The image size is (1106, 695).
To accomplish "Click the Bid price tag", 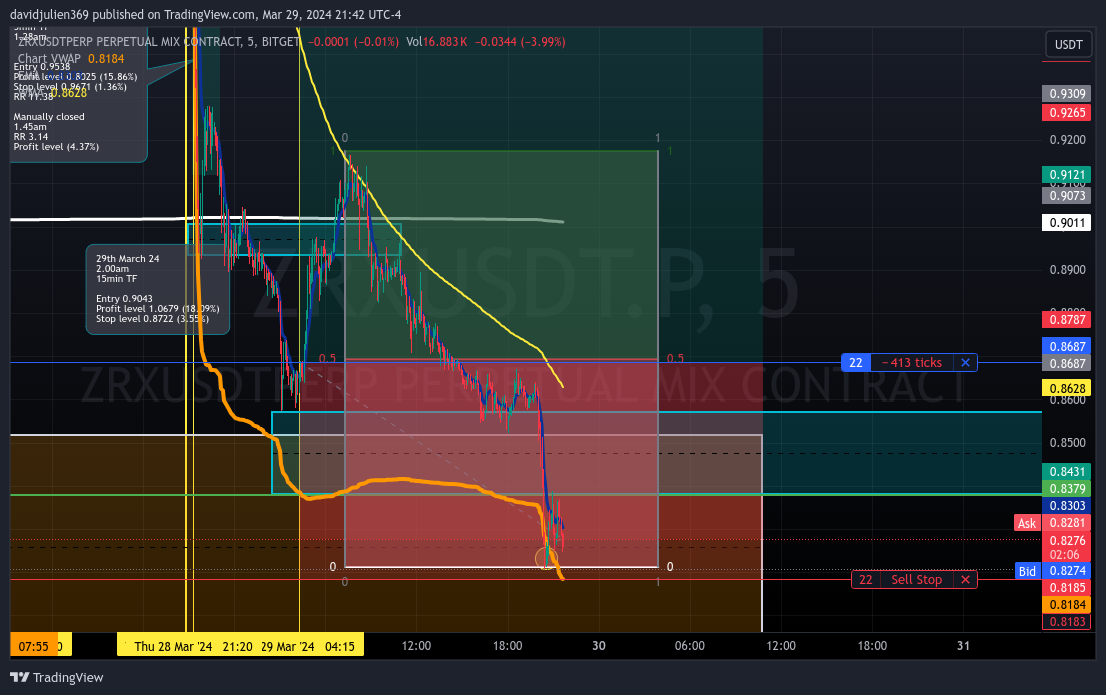I will tap(1027, 571).
